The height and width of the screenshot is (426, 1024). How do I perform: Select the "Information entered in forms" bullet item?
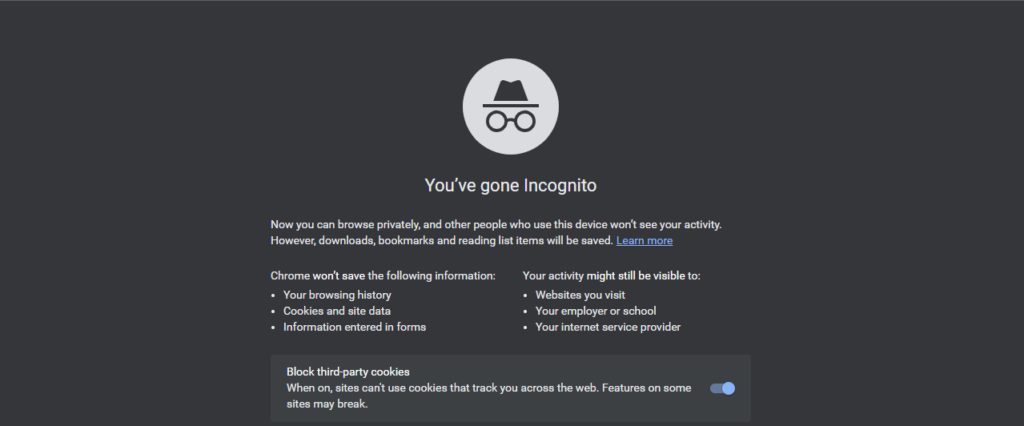click(355, 327)
